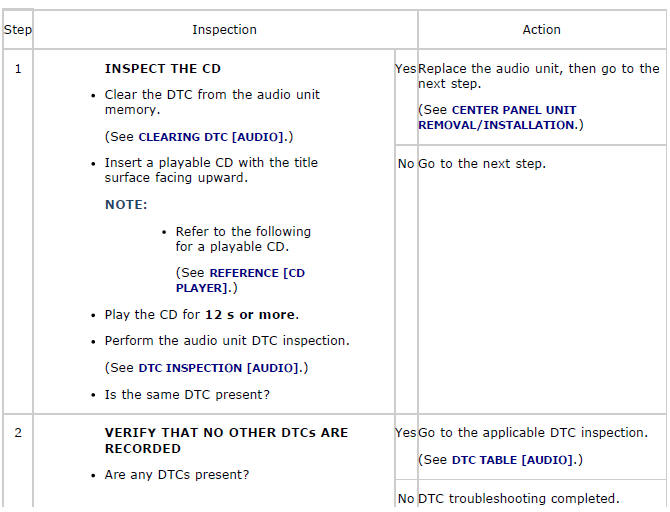Go to the DTC TABLE [AUDIO] link

(x=514, y=460)
